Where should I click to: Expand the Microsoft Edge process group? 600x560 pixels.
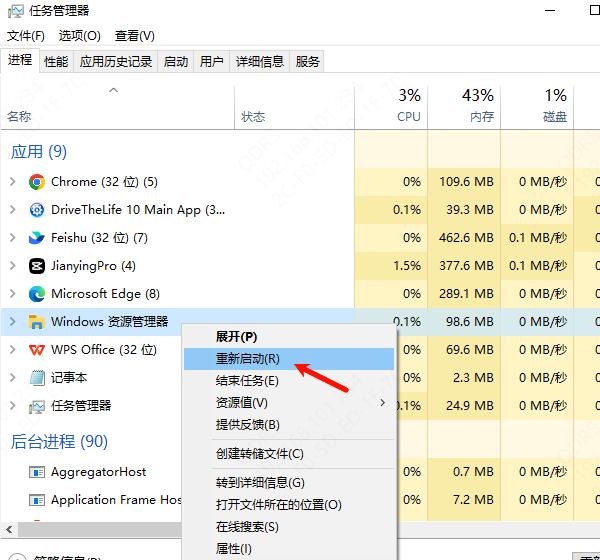coord(13,293)
